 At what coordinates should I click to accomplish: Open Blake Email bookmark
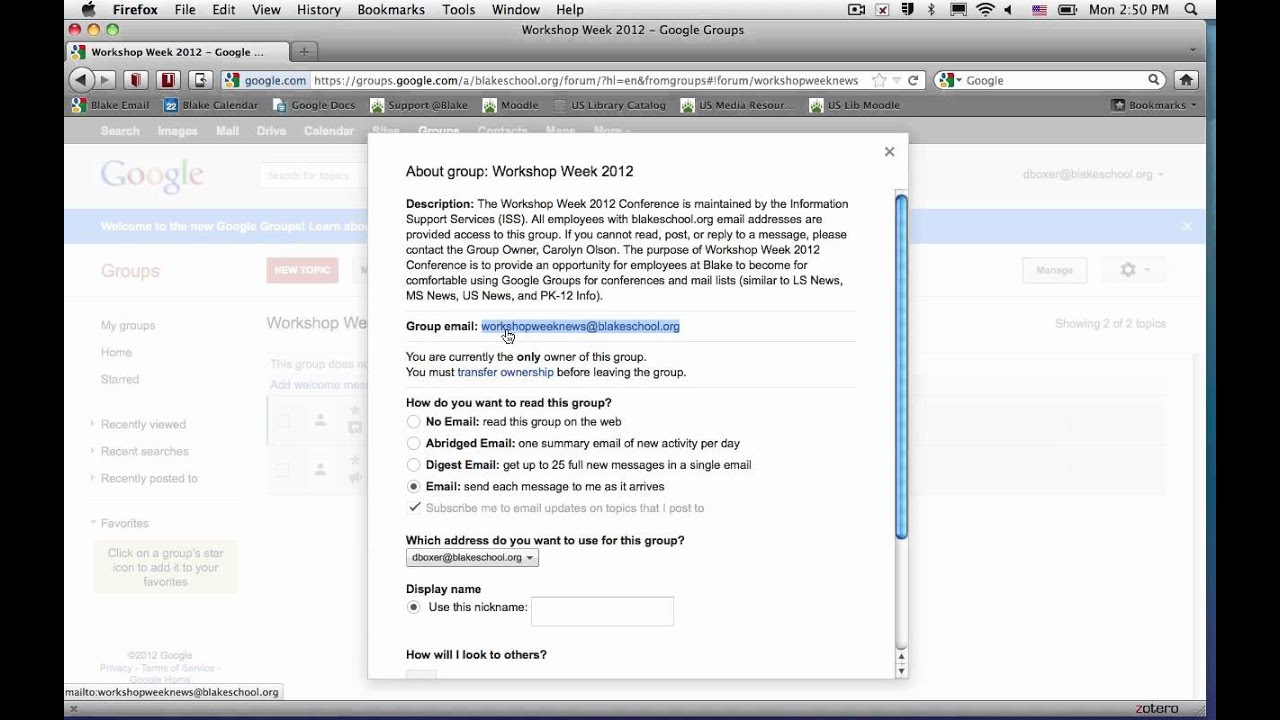pyautogui.click(x=111, y=105)
